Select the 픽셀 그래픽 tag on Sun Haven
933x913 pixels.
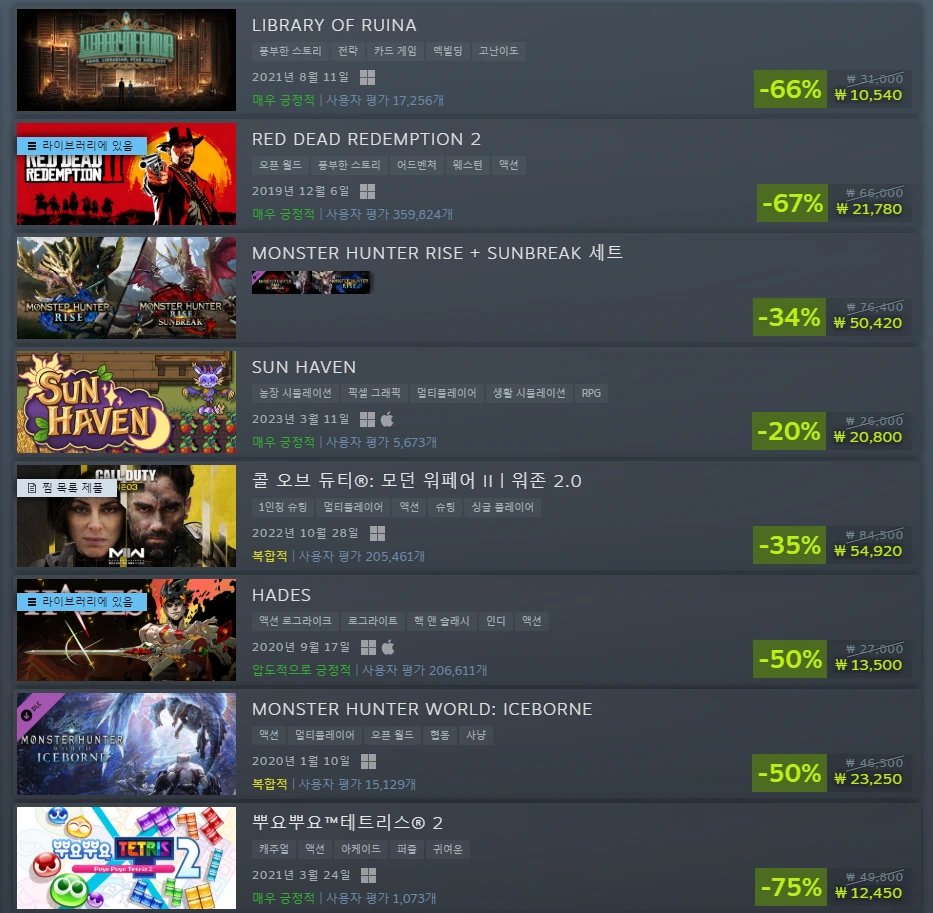coord(374,393)
